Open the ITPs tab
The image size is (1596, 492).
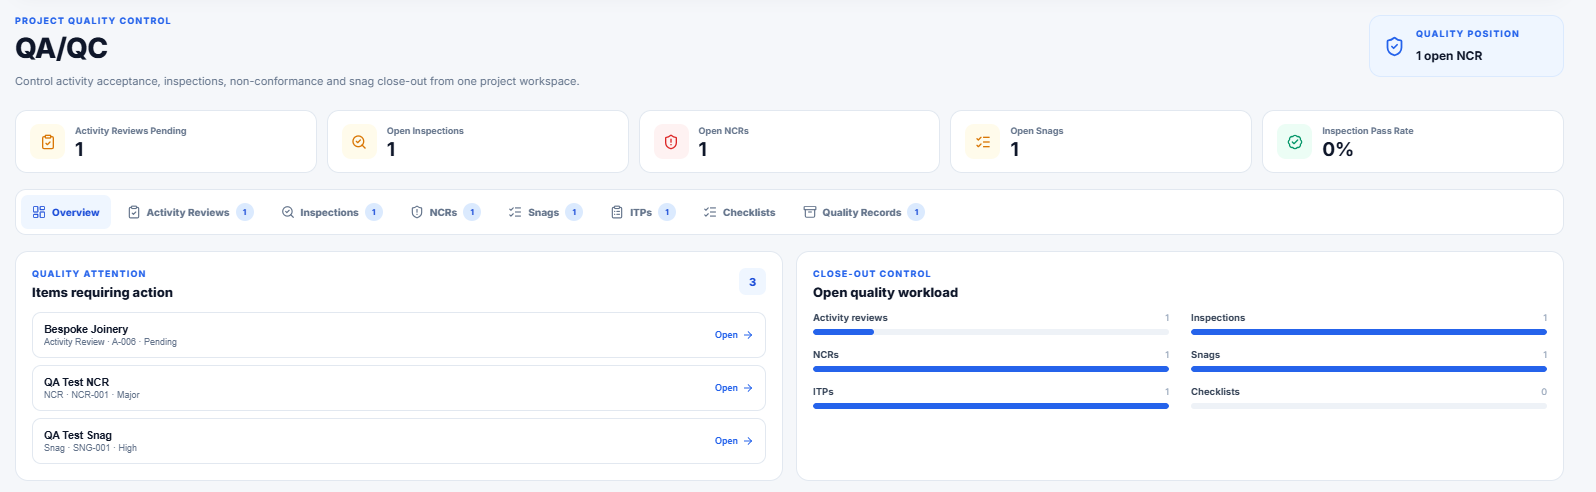pyautogui.click(x=642, y=212)
